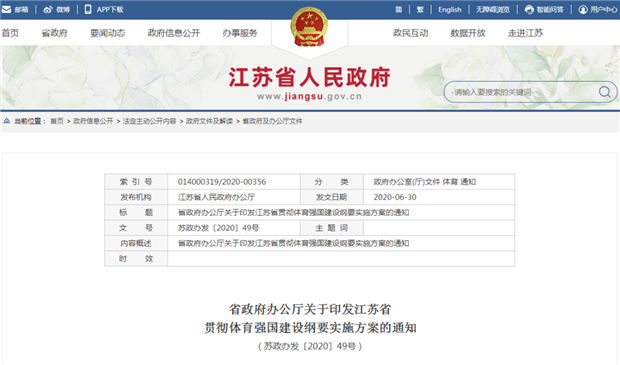The width and height of the screenshot is (620, 365).
Task: Go to the 办事服务 menu
Action: click(240, 33)
